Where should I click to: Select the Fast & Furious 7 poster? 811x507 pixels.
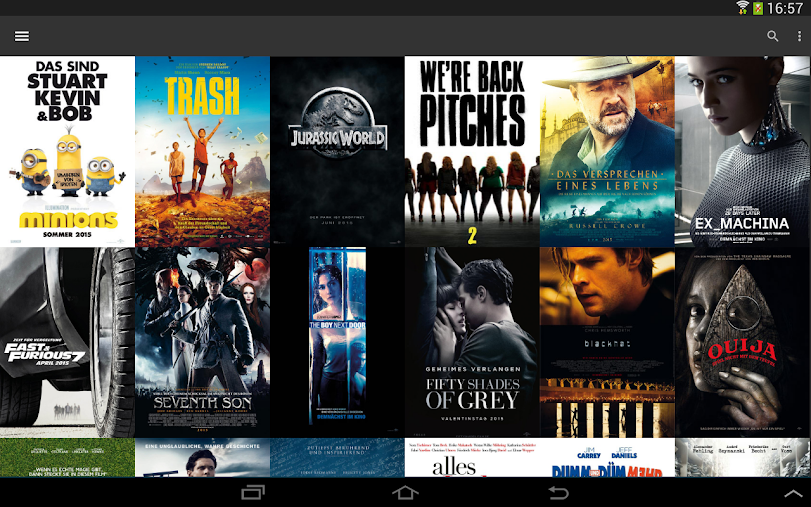(67, 342)
